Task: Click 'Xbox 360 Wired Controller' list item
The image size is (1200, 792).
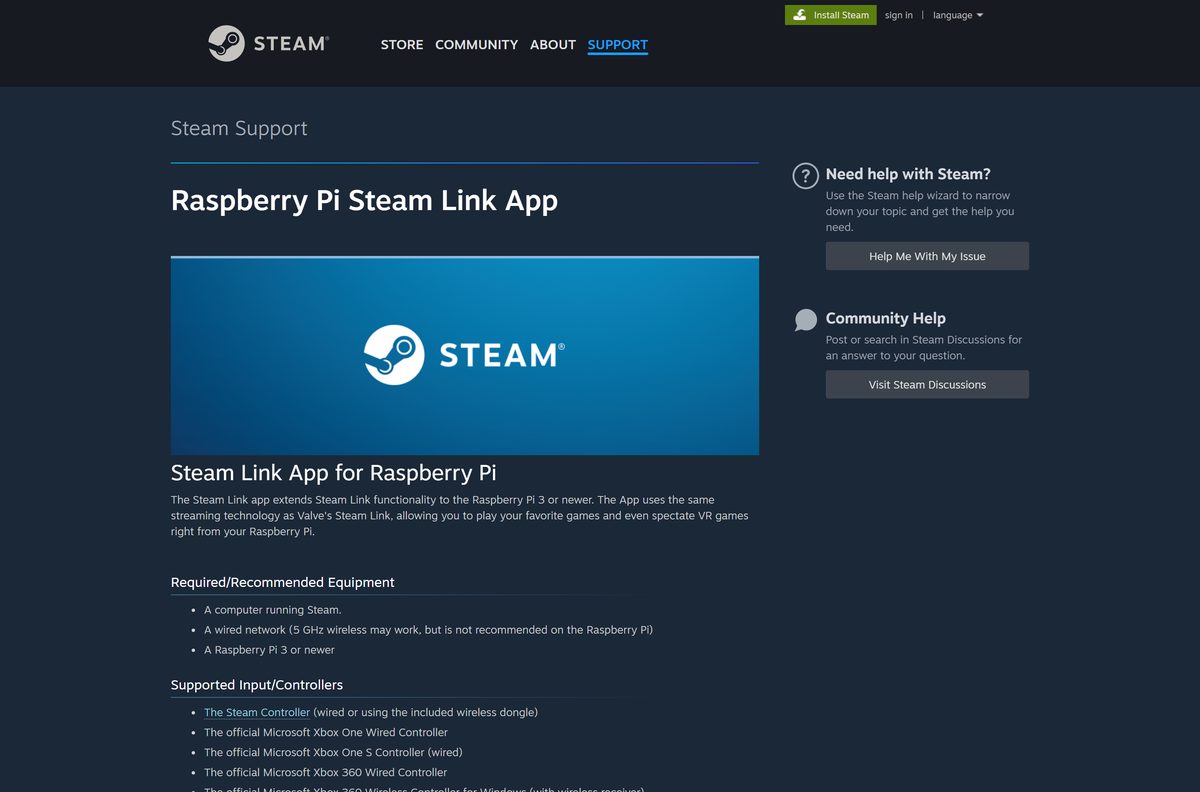Action: pos(326,772)
